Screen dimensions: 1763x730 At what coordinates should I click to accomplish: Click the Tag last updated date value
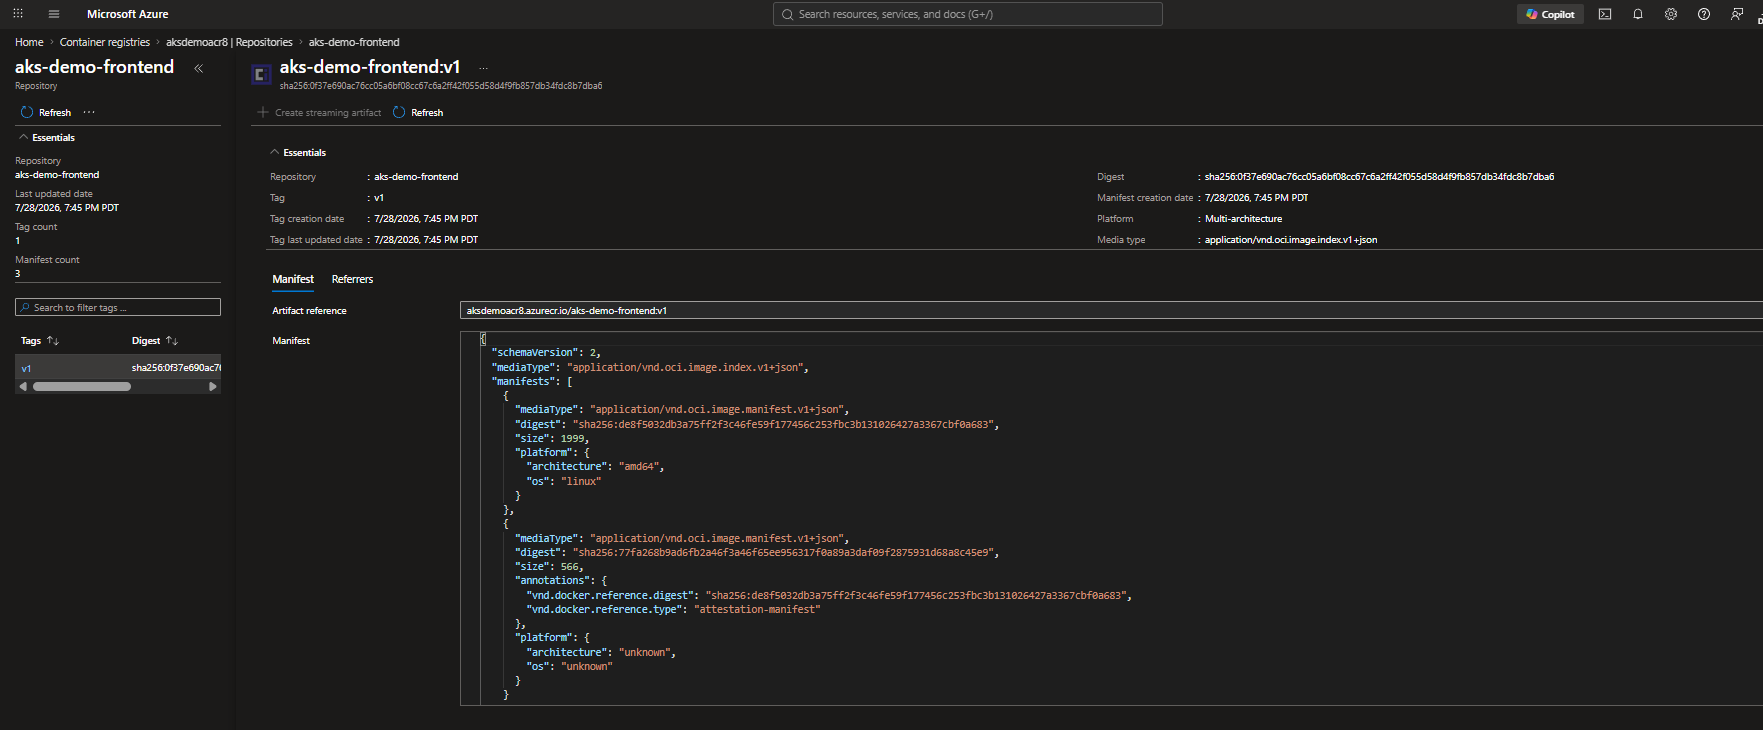point(426,240)
